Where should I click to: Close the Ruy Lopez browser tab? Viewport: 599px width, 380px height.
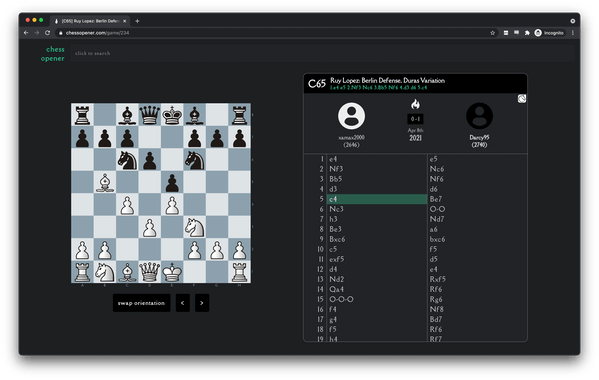tap(125, 21)
